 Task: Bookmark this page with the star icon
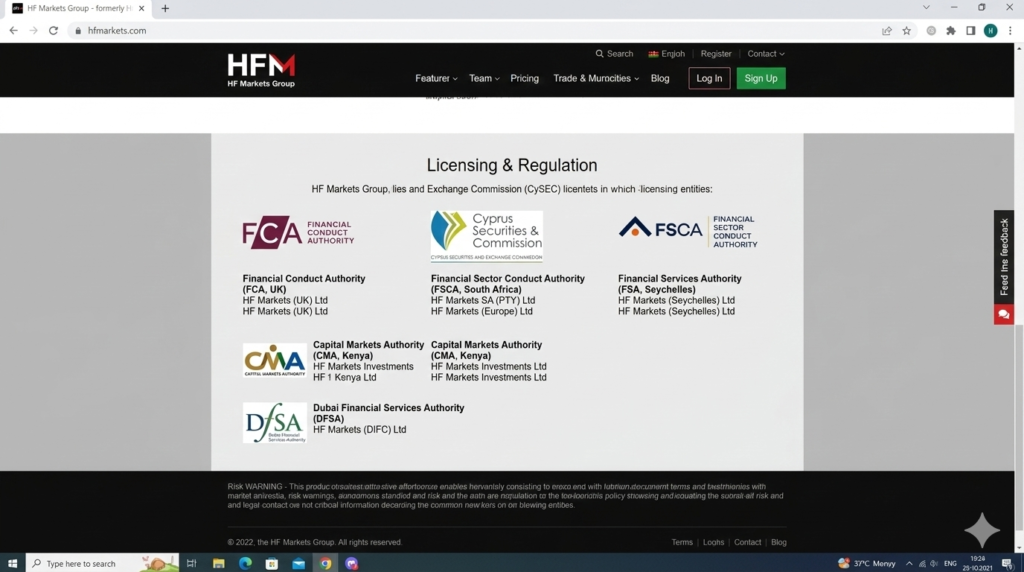point(907,31)
